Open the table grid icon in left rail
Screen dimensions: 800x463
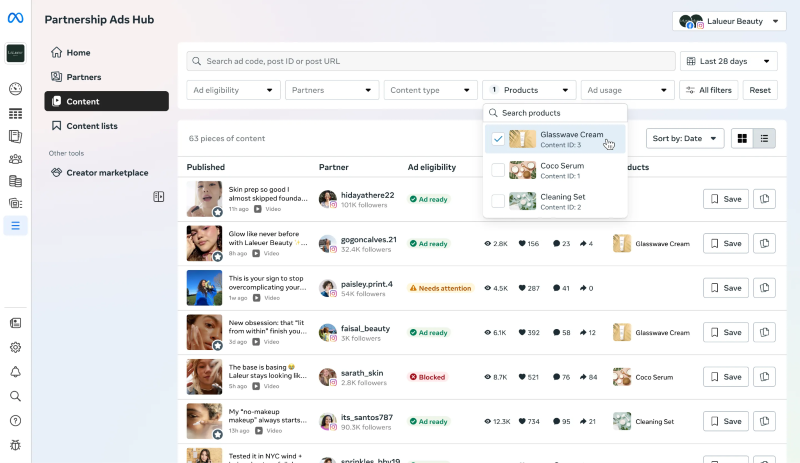15,113
